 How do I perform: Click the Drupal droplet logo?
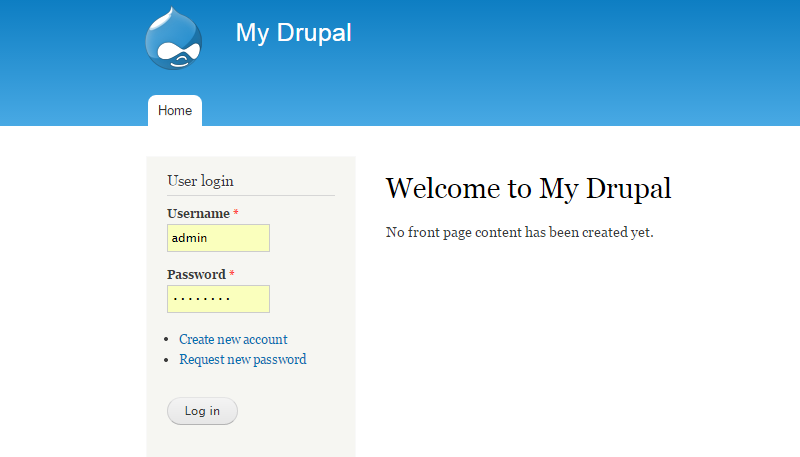pos(174,39)
